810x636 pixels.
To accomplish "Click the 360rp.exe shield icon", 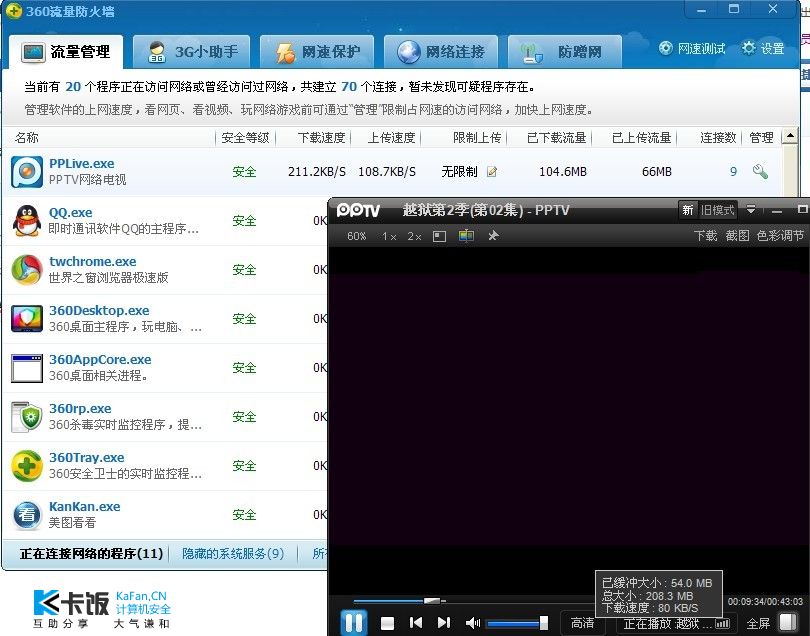I will pyautogui.click(x=27, y=417).
